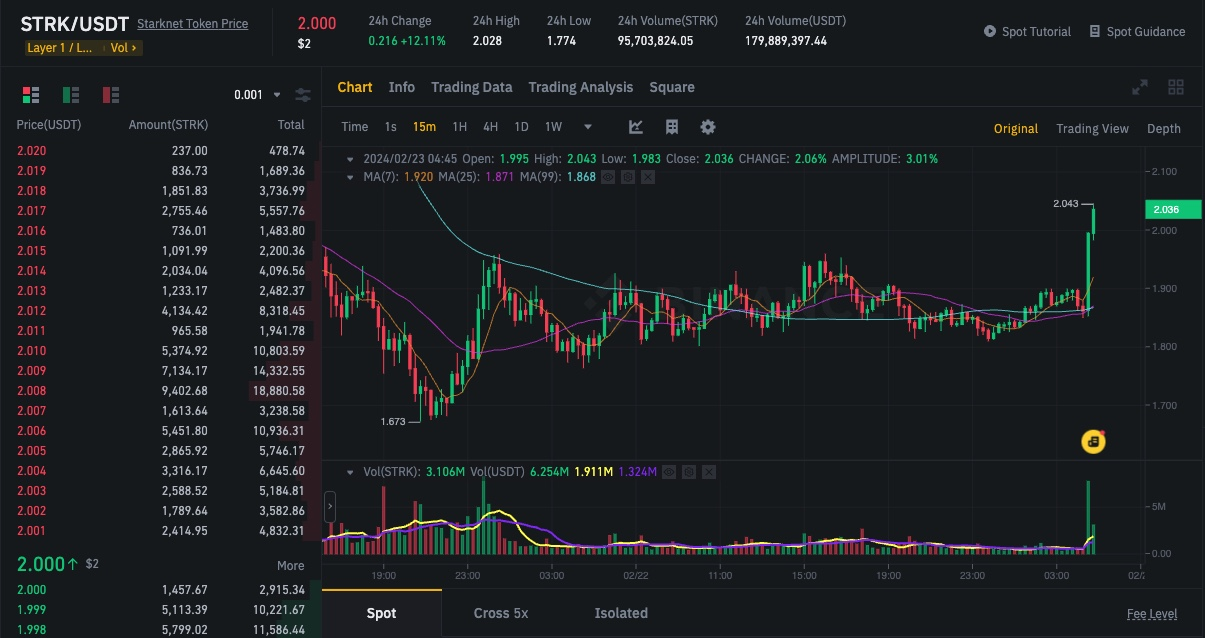1205x638 pixels.
Task: Select the 1W chart interval
Action: (x=553, y=127)
